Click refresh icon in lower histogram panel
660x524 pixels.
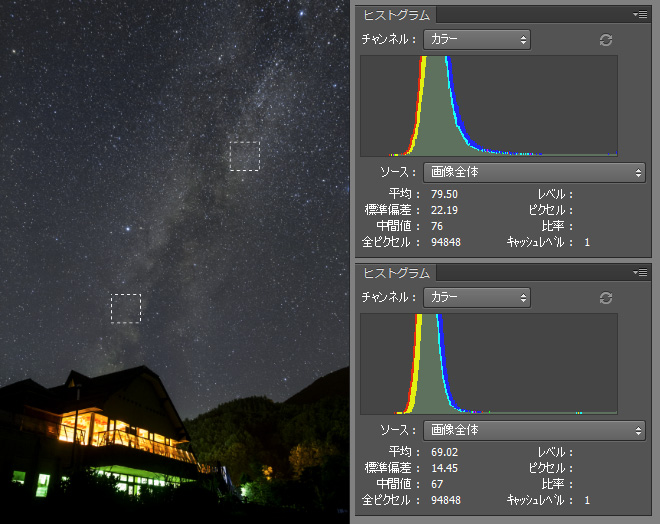[x=606, y=298]
